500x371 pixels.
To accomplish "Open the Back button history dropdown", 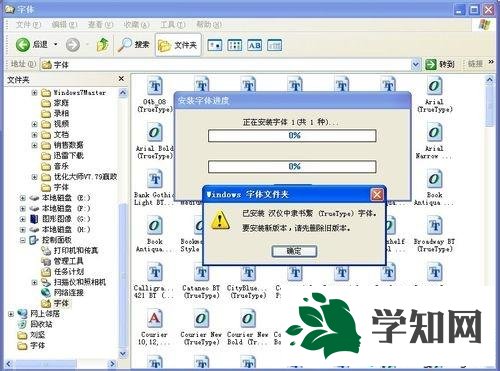I will pos(55,44).
